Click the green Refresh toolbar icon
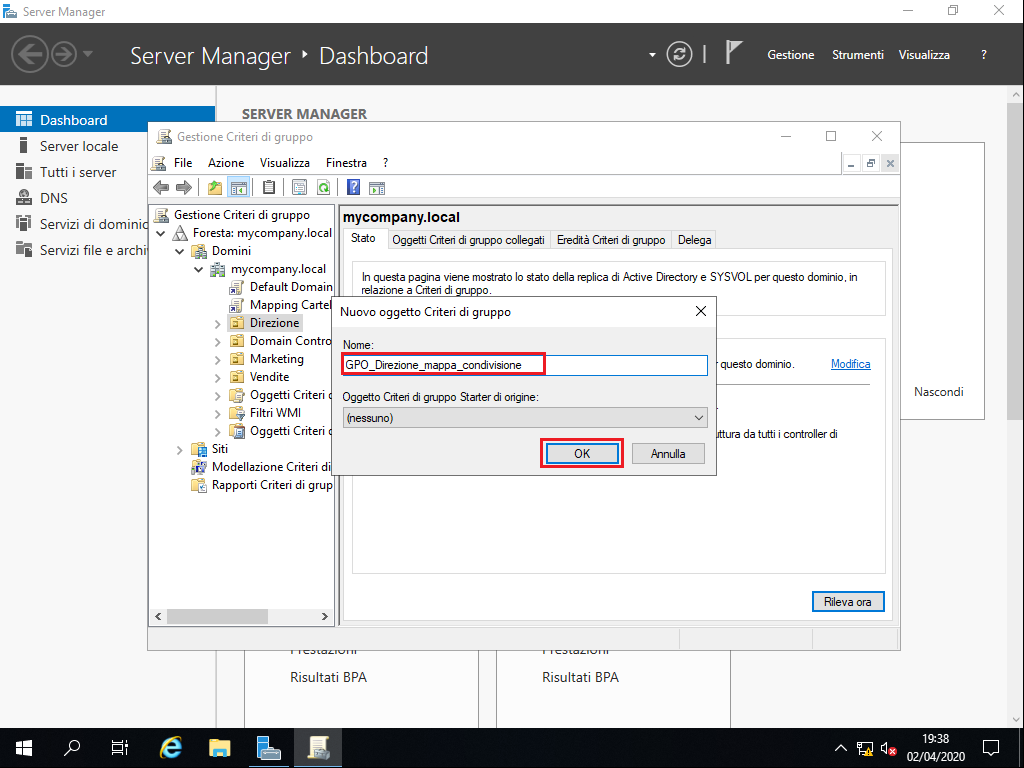 click(x=323, y=188)
